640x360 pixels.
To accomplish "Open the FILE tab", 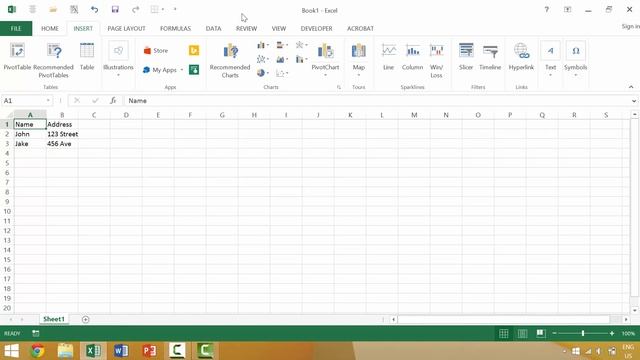I will pos(16,29).
